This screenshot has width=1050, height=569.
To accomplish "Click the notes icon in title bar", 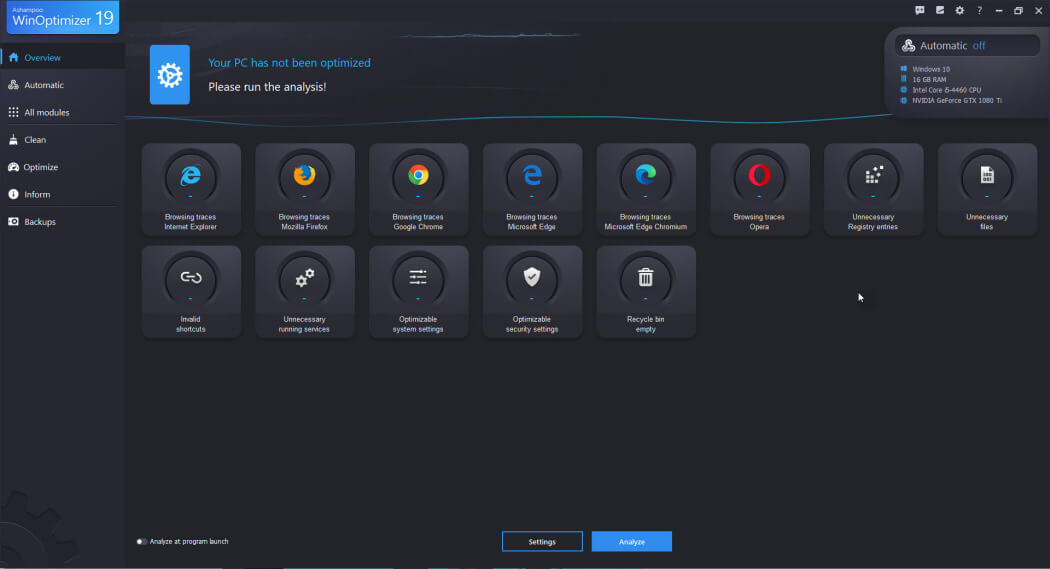I will click(x=940, y=11).
